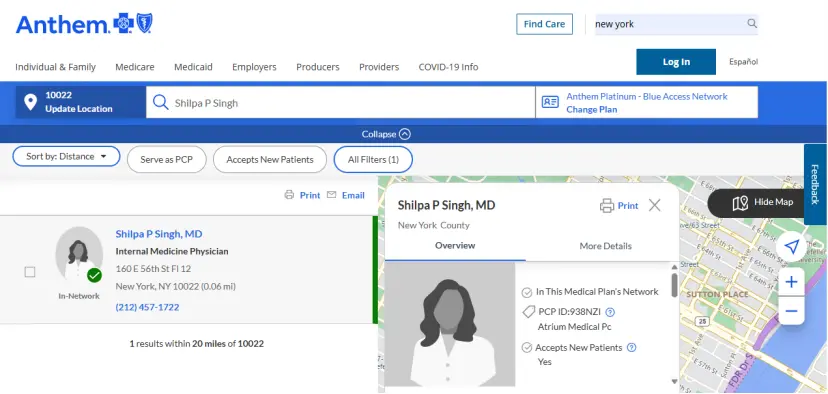Toggle the Accepts New Patients filter
This screenshot has height=394, width=828.
click(x=270, y=160)
